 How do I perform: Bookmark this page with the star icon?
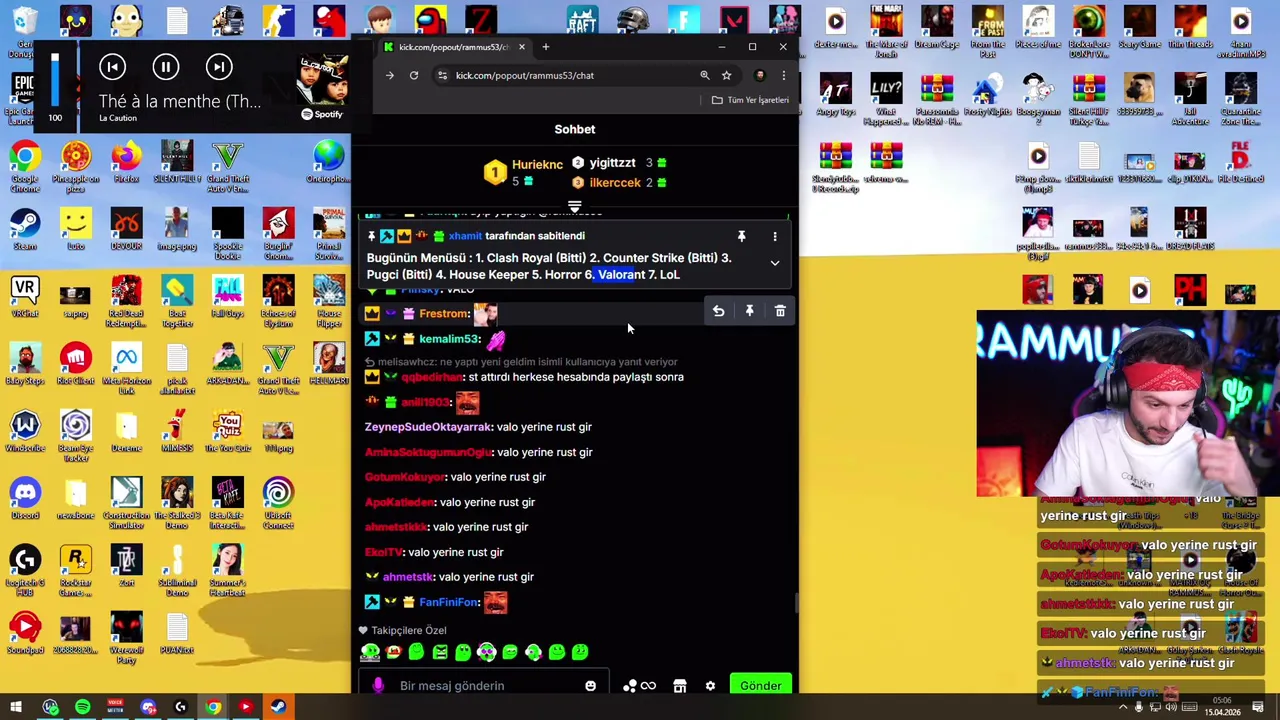(727, 75)
